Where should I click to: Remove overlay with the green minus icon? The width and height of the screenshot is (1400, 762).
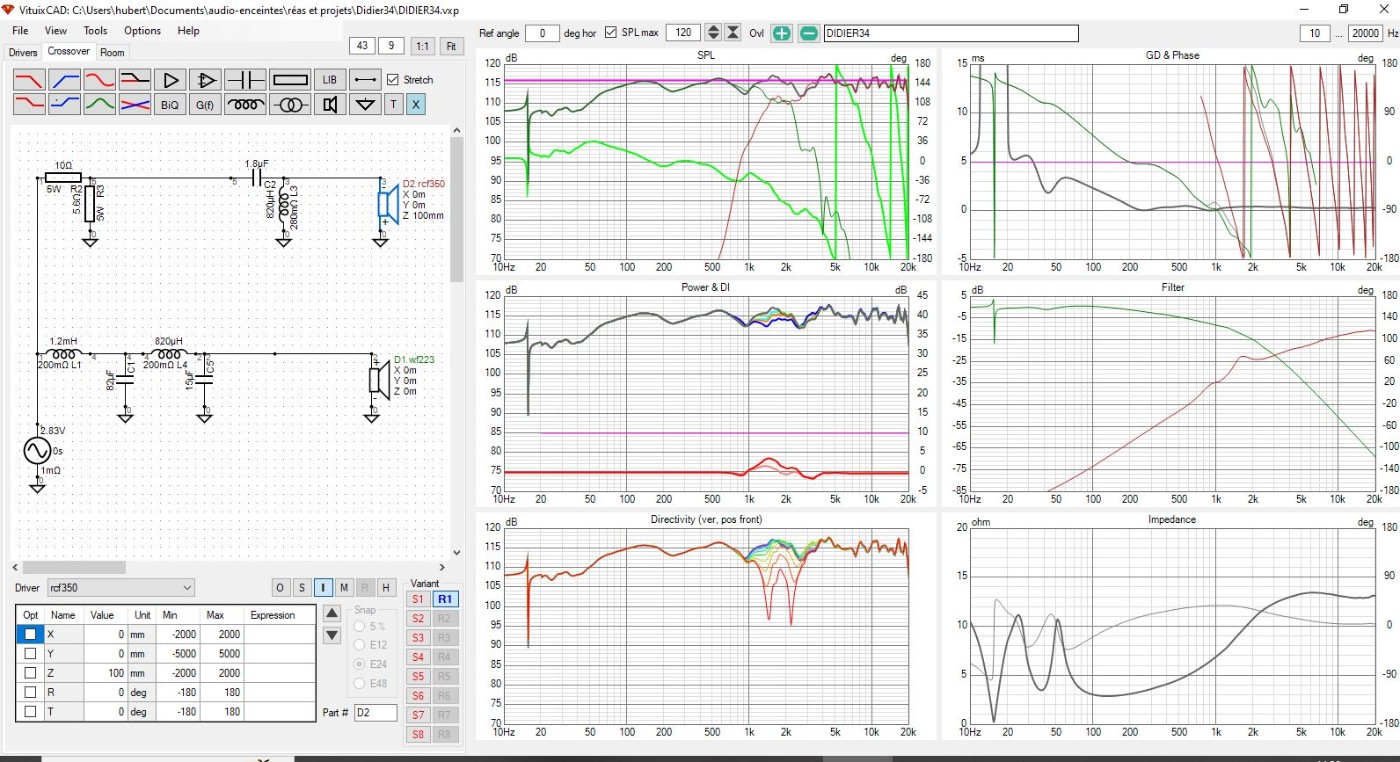(x=808, y=33)
